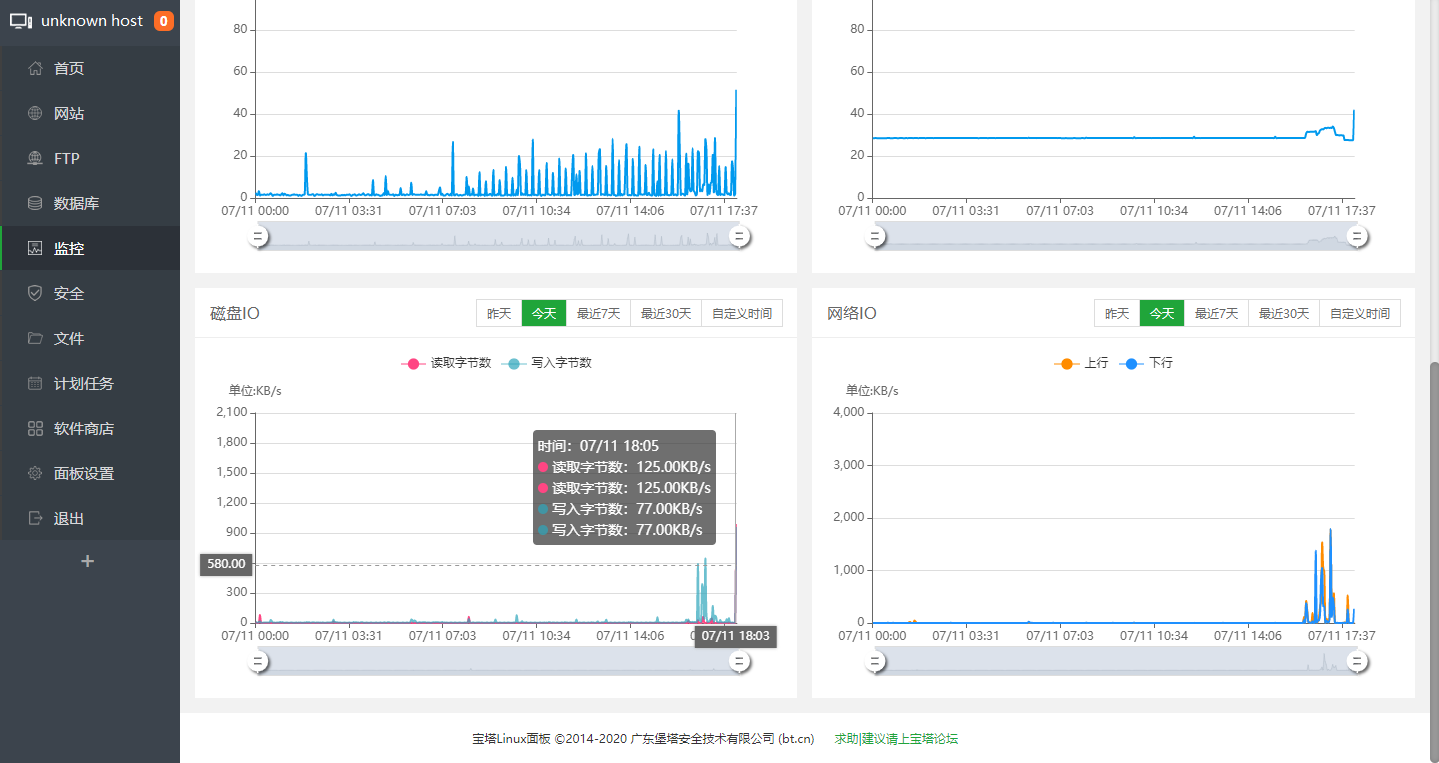Click left zoom handle of top-right chart
The height and width of the screenshot is (763, 1439).
point(876,236)
